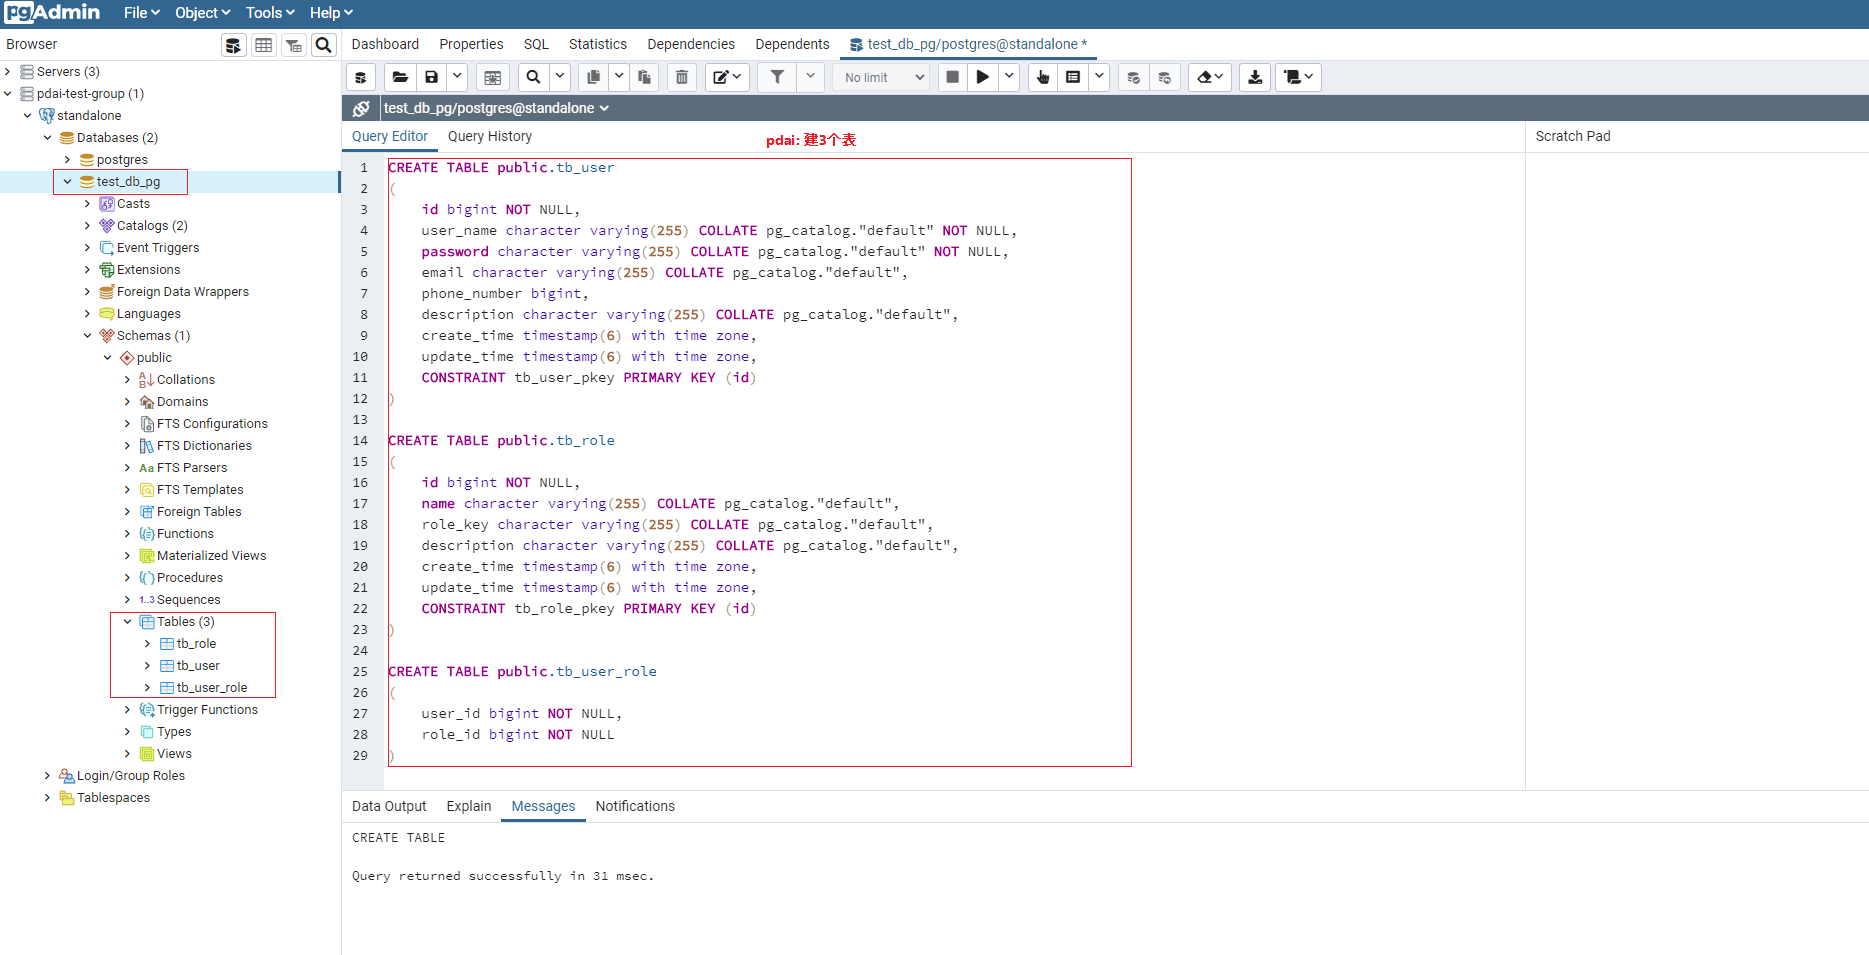1869x955 pixels.
Task: Click the Commit transaction icon
Action: [1133, 77]
